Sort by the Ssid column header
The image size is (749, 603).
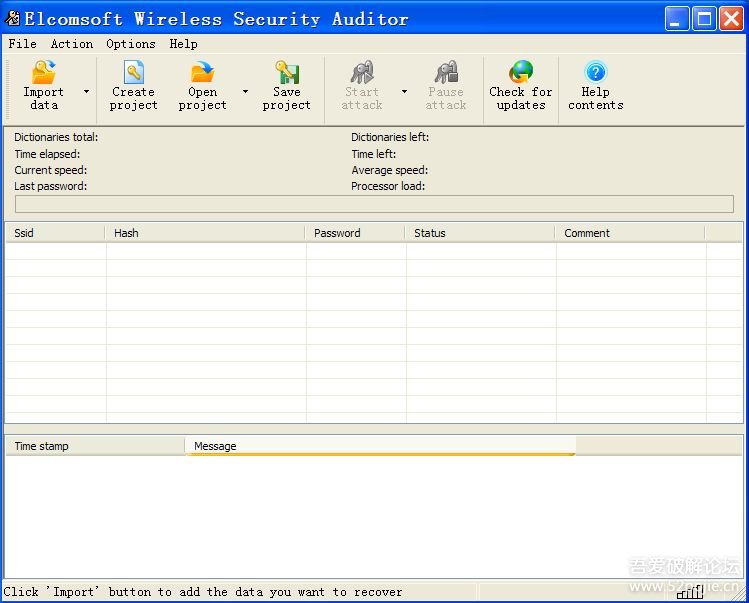55,233
